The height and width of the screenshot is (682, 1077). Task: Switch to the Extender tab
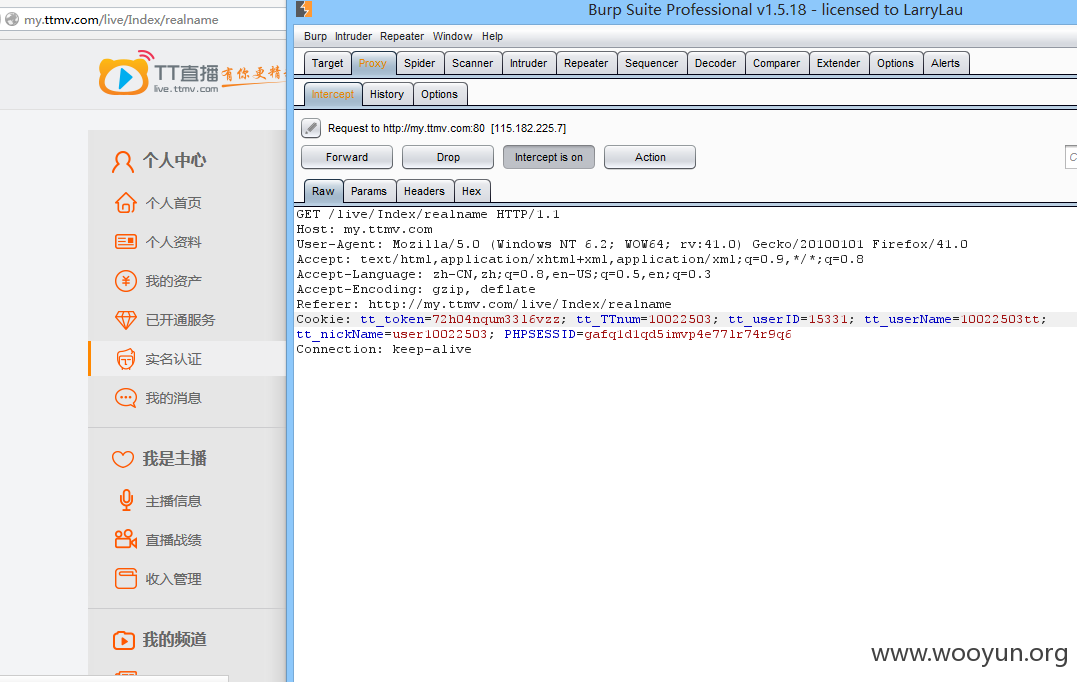[838, 63]
